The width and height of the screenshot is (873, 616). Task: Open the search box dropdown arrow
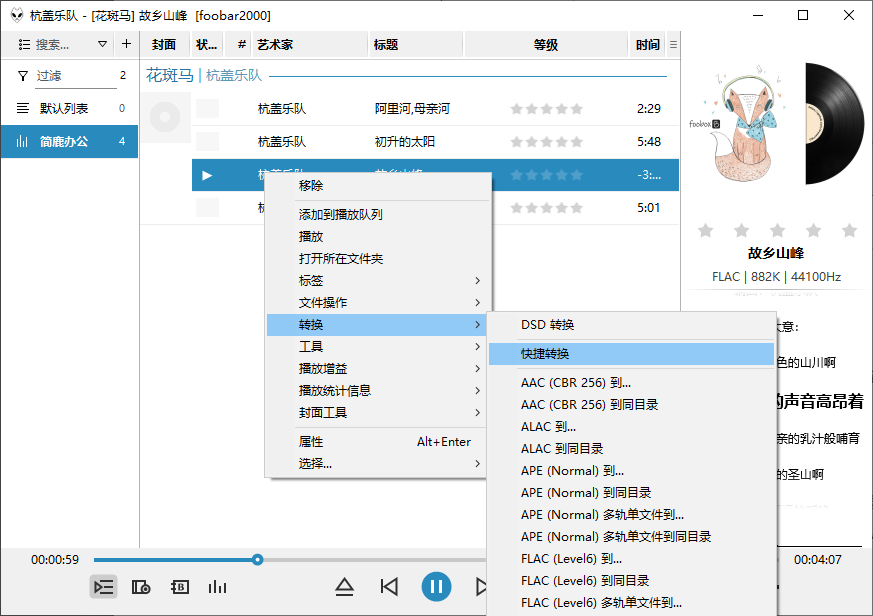(103, 44)
